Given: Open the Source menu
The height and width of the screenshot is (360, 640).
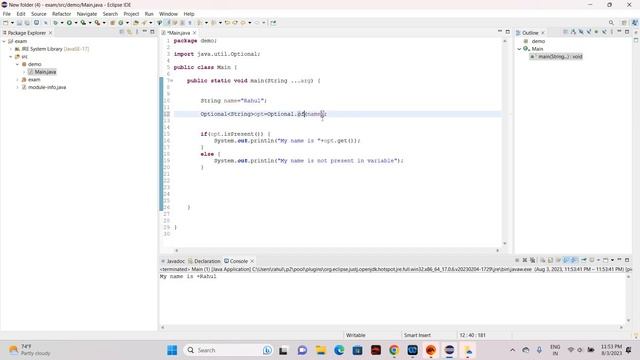Looking at the screenshot, I should (39, 14).
